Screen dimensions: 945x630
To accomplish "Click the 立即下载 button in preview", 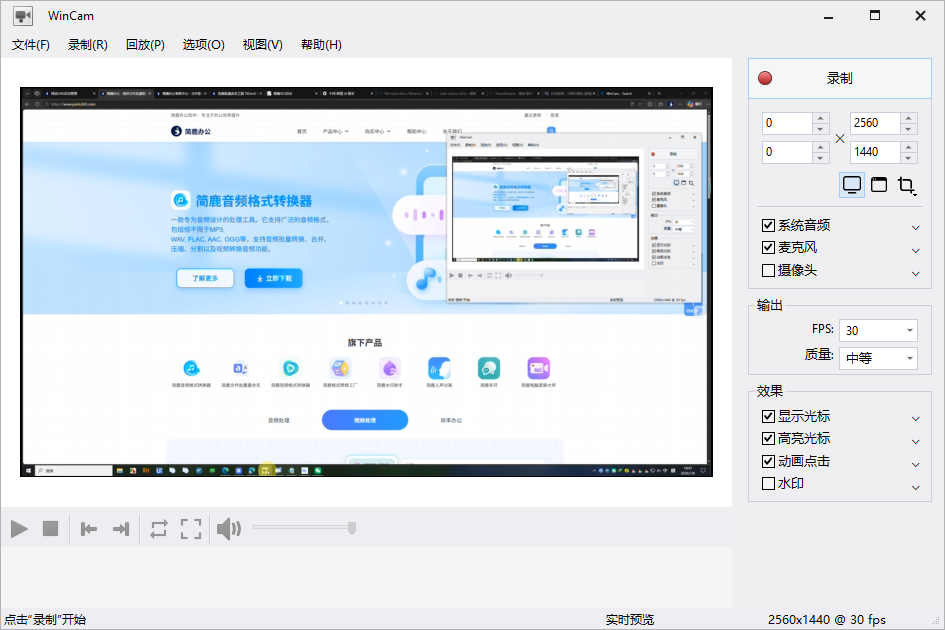I will (274, 278).
